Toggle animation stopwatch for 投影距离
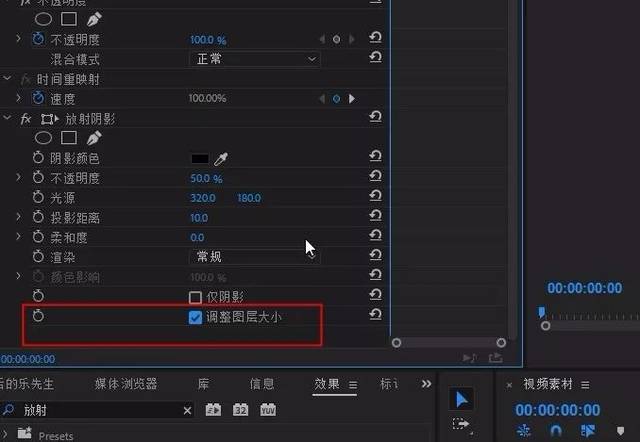The image size is (640, 442). coord(38,217)
